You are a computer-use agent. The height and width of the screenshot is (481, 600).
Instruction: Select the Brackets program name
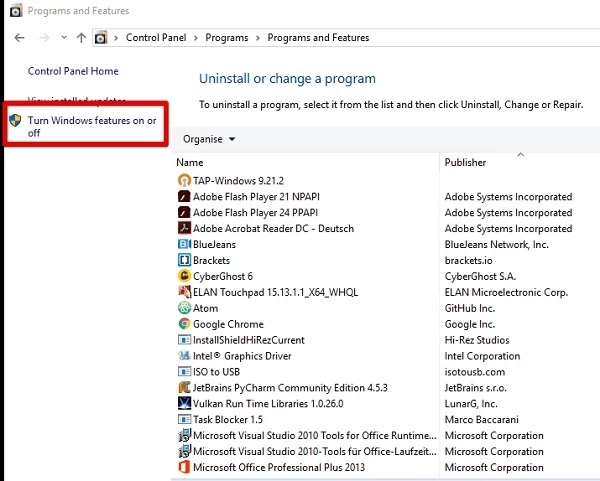pyautogui.click(x=211, y=260)
